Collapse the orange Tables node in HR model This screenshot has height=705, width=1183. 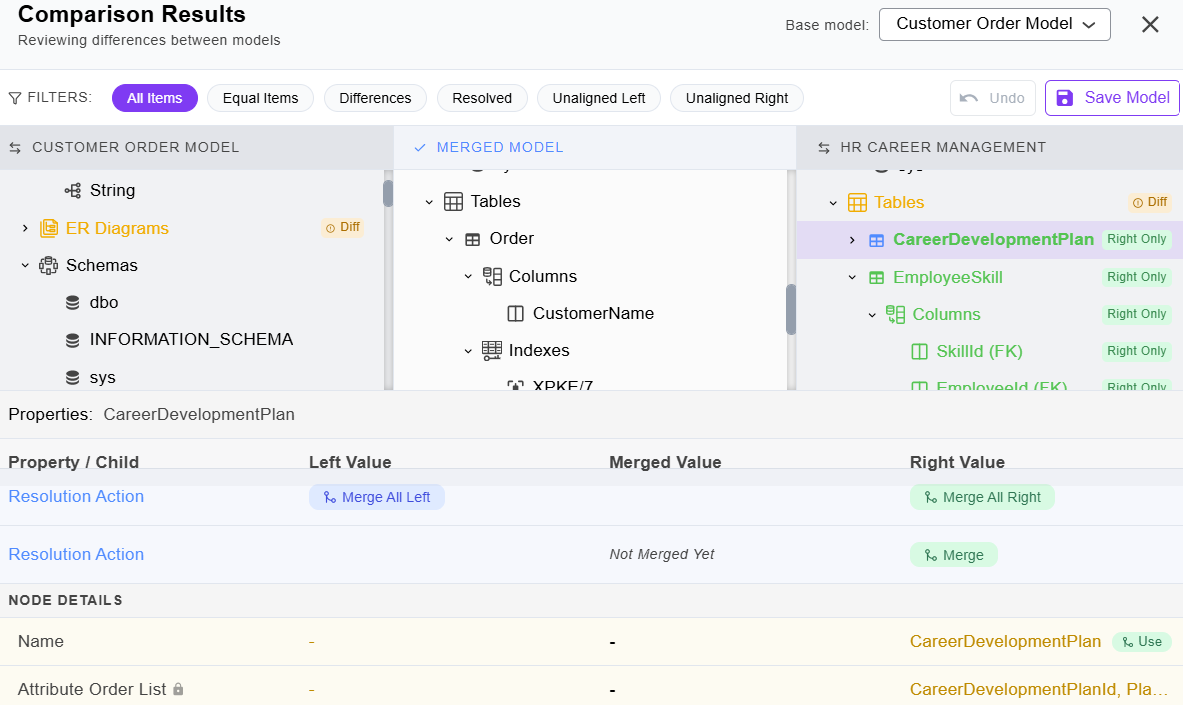[833, 203]
